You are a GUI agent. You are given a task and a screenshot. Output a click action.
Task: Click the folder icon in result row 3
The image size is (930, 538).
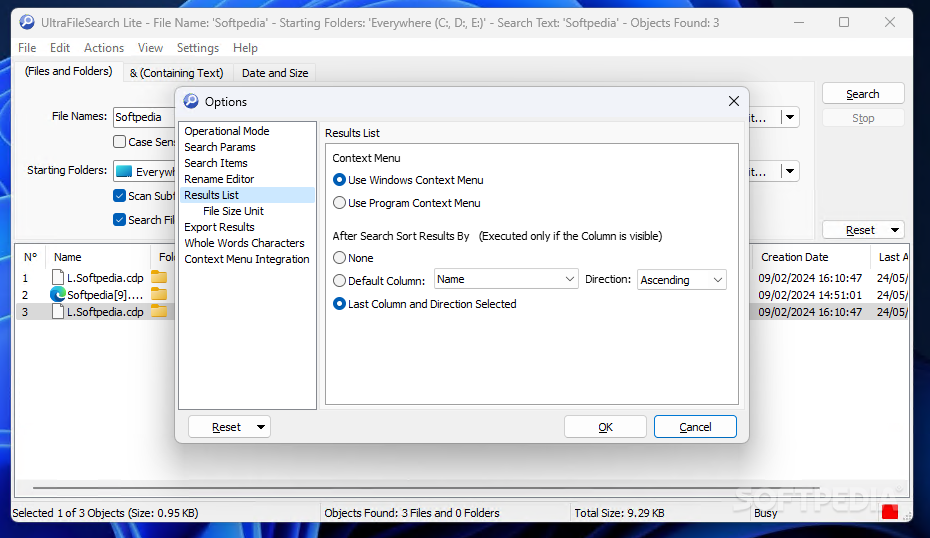tap(159, 311)
